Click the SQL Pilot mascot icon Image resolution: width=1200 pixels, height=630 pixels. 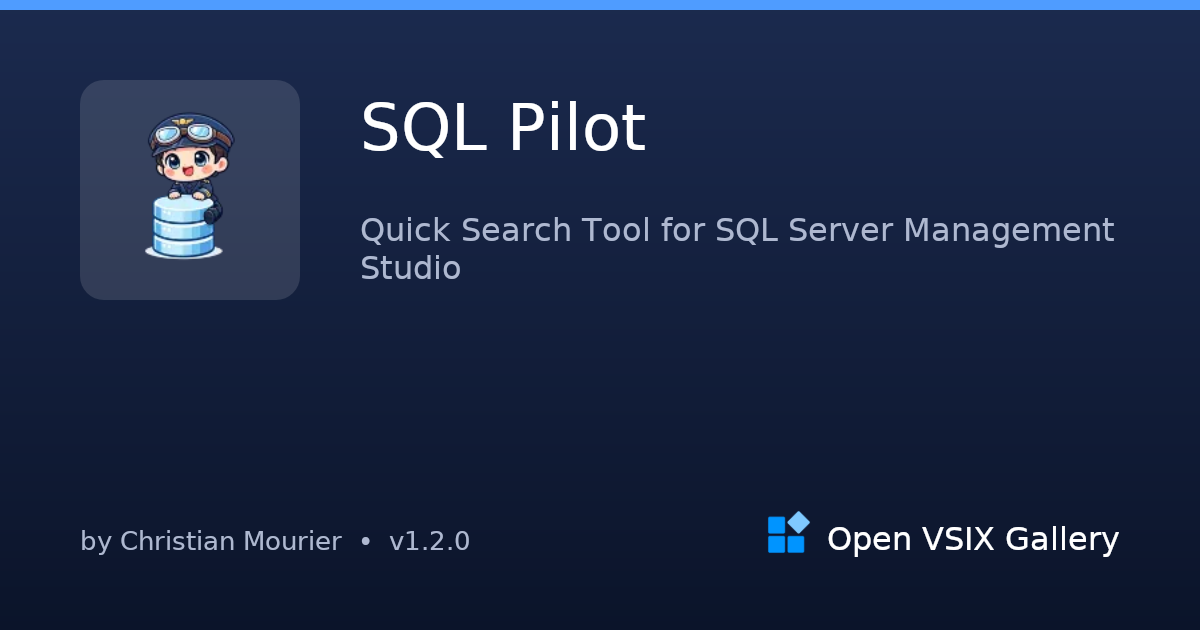pos(190,190)
